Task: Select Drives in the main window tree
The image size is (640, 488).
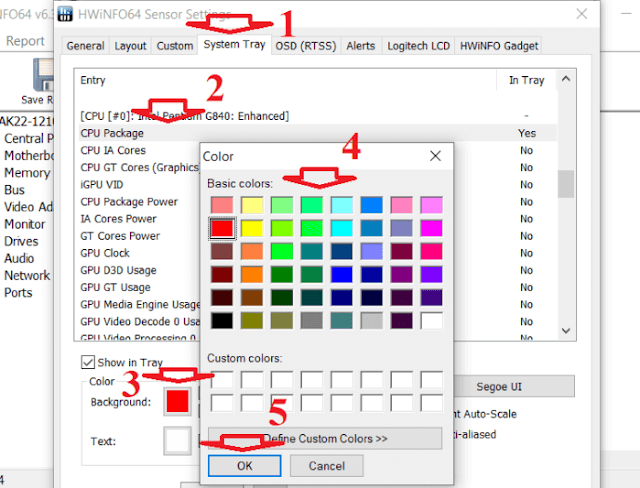Action: [x=21, y=241]
